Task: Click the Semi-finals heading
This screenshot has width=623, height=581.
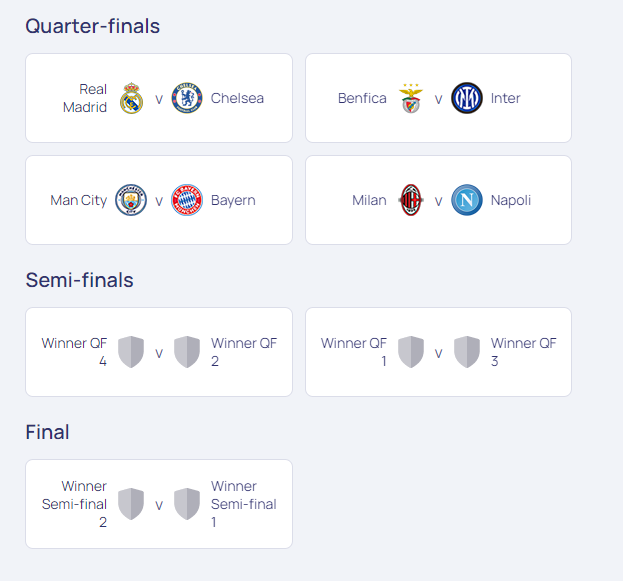Action: coord(80,281)
